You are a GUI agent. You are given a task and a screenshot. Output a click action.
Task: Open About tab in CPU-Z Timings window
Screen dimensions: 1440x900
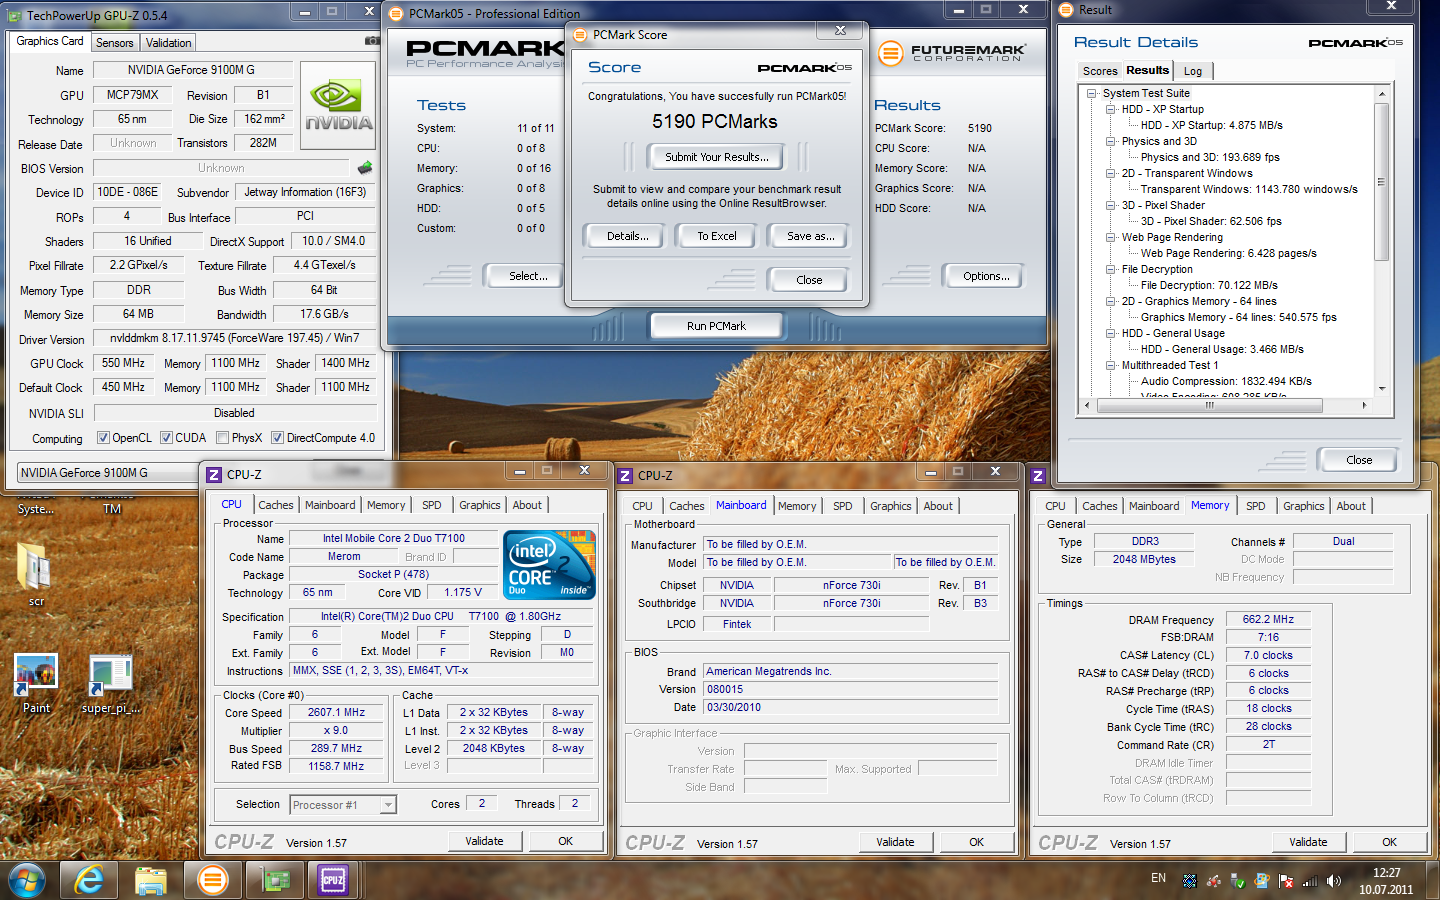click(x=1351, y=507)
